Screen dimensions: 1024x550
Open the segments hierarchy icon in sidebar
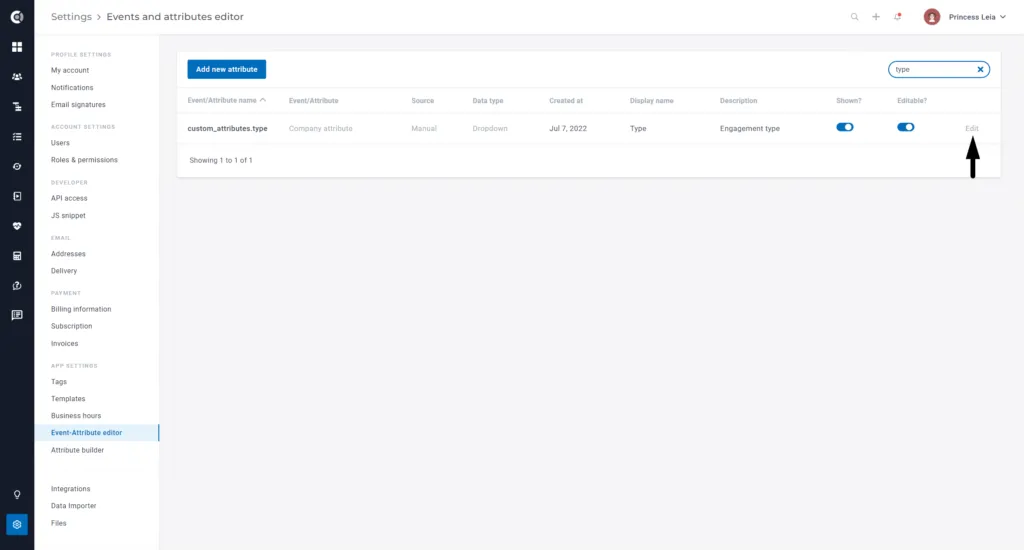pyautogui.click(x=17, y=106)
